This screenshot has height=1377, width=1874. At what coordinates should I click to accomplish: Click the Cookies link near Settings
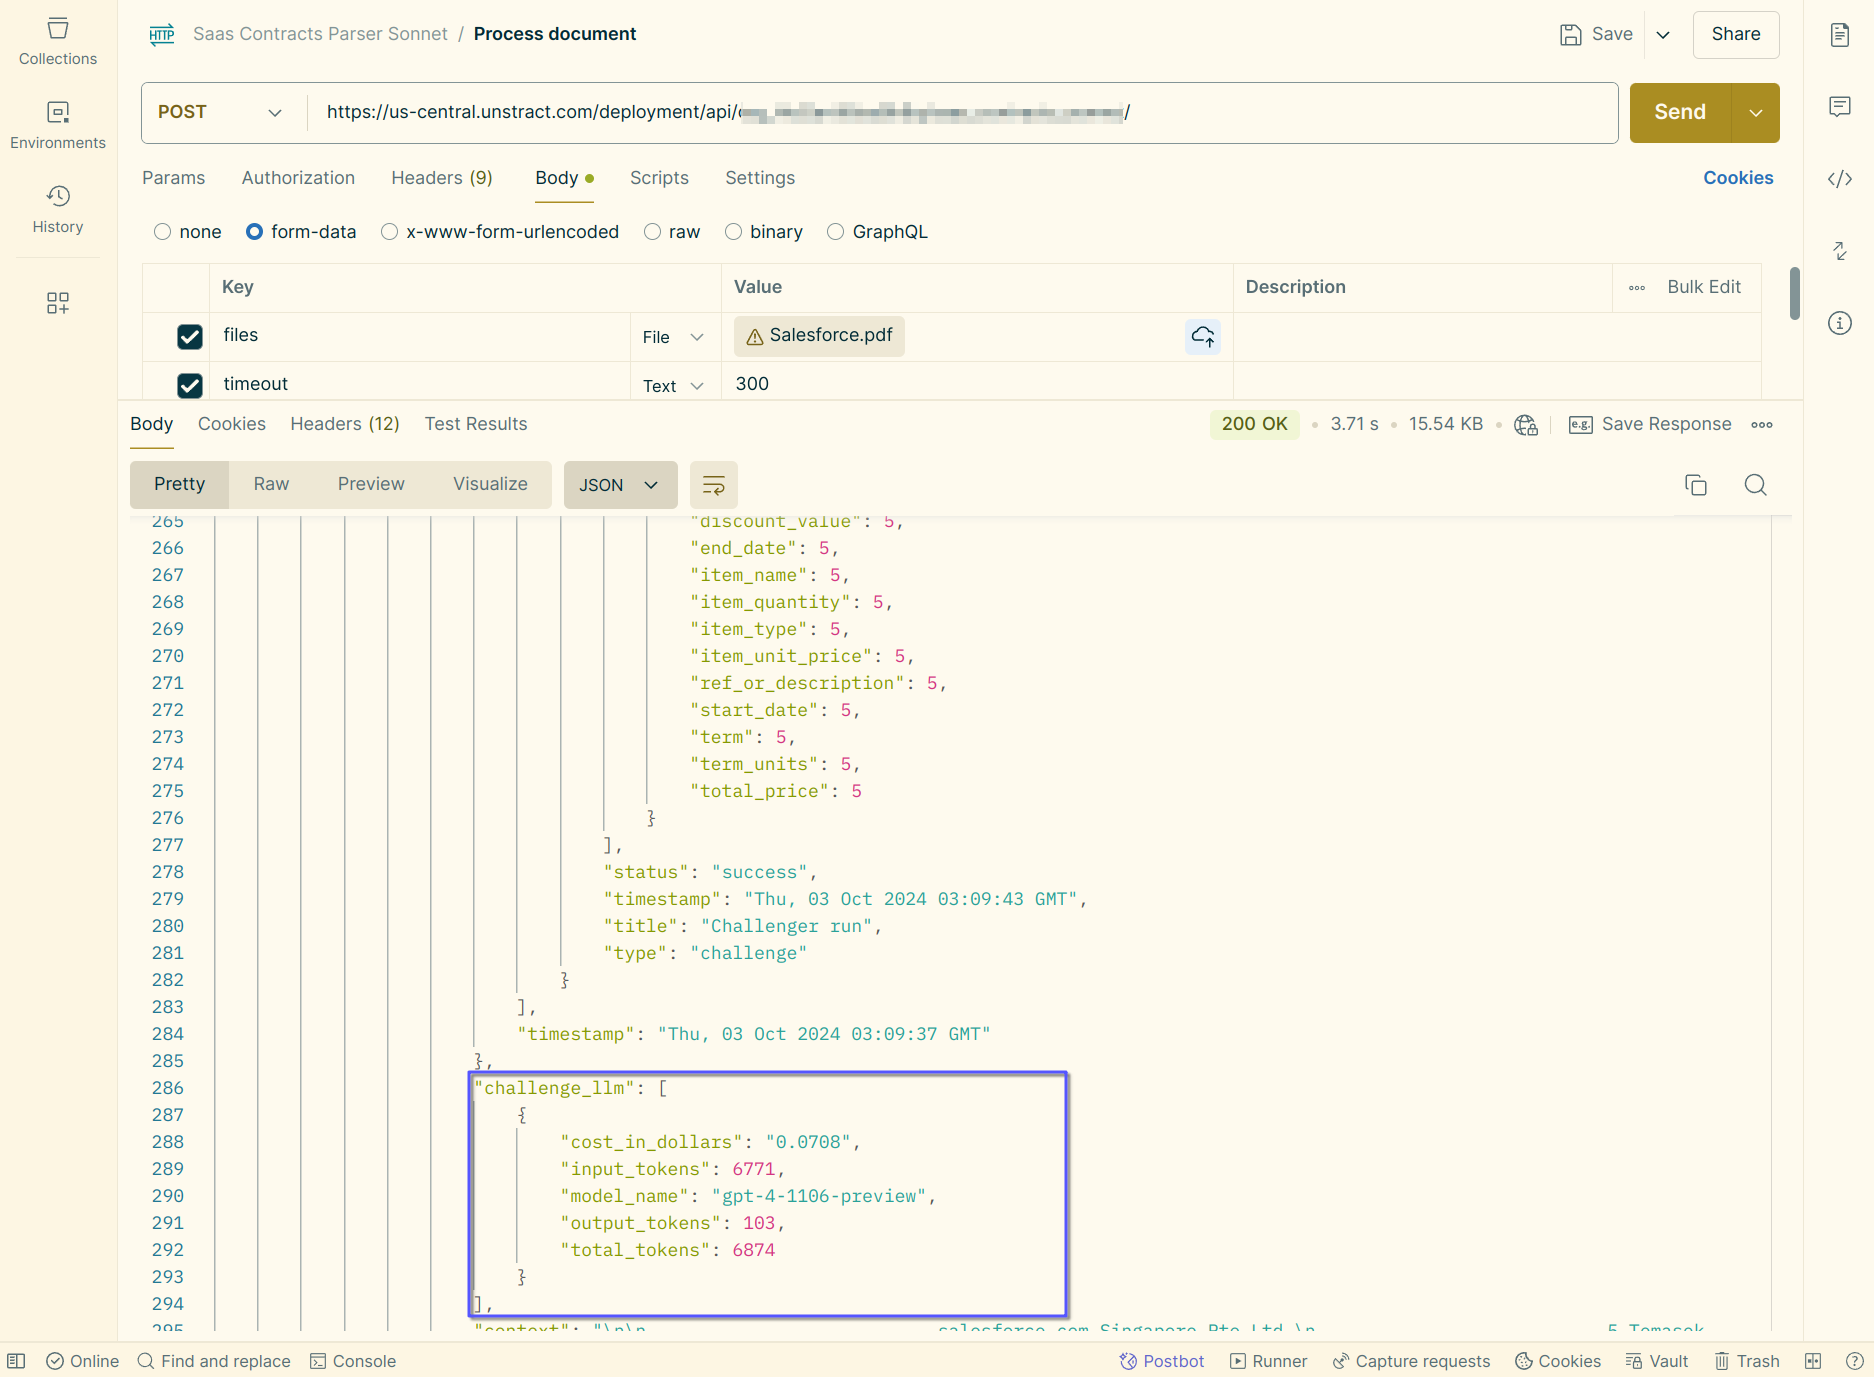click(x=1738, y=178)
